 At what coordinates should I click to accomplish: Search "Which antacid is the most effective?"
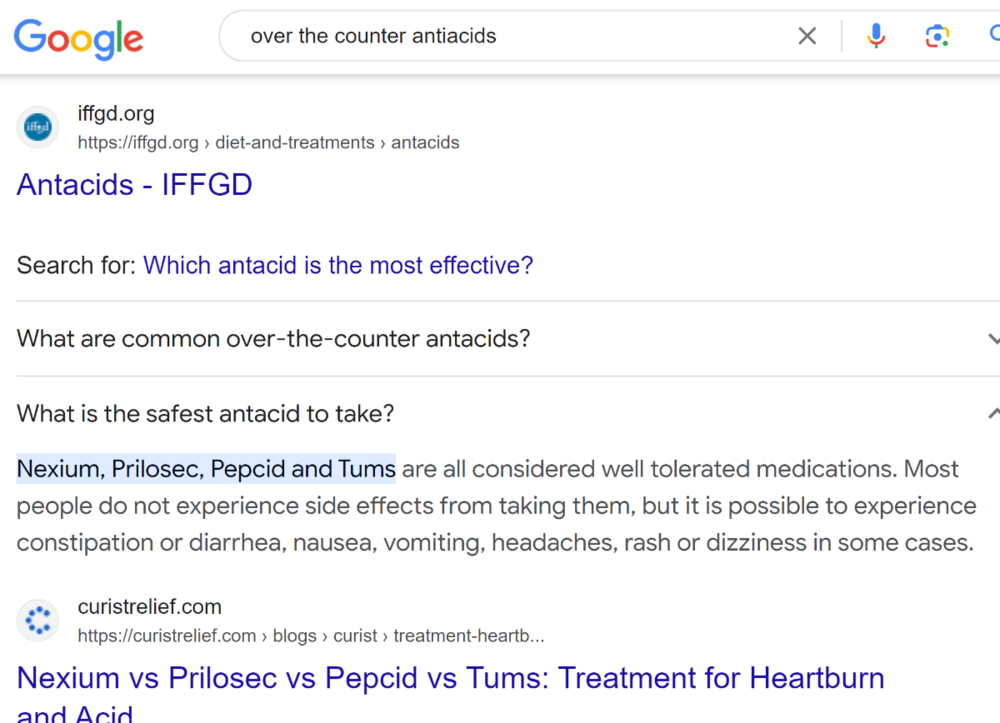pyautogui.click(x=338, y=266)
